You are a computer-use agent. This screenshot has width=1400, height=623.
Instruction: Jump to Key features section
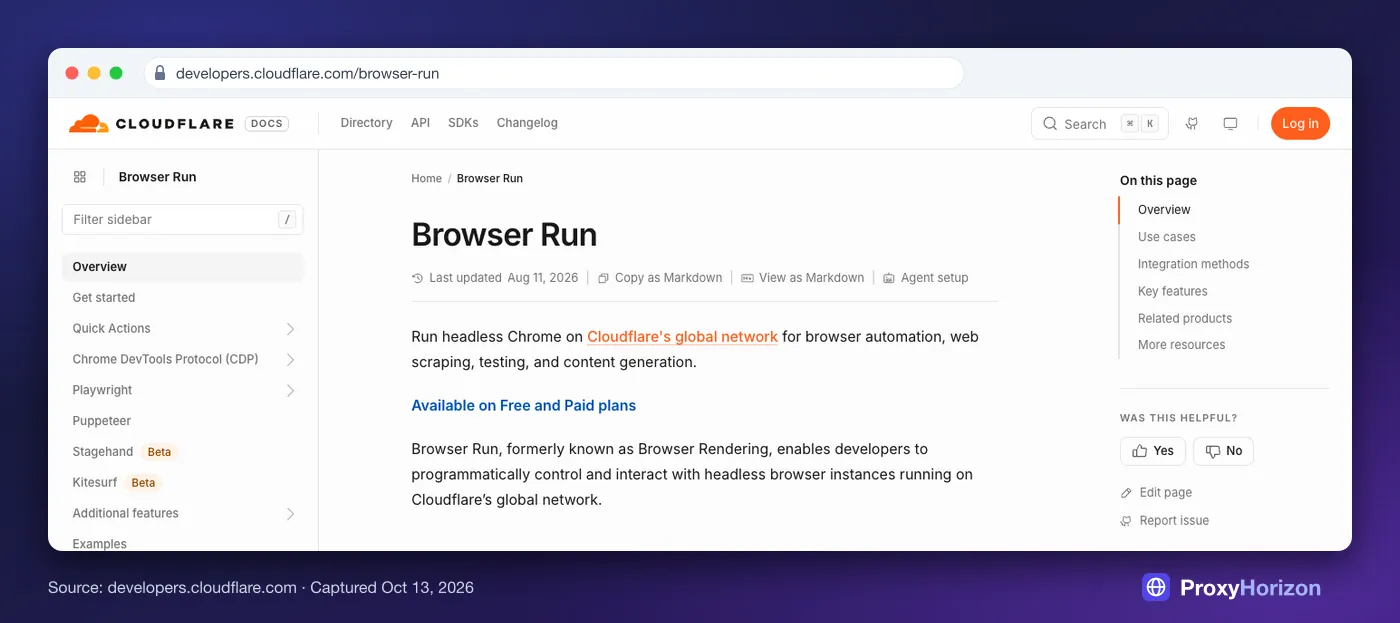[1172, 291]
